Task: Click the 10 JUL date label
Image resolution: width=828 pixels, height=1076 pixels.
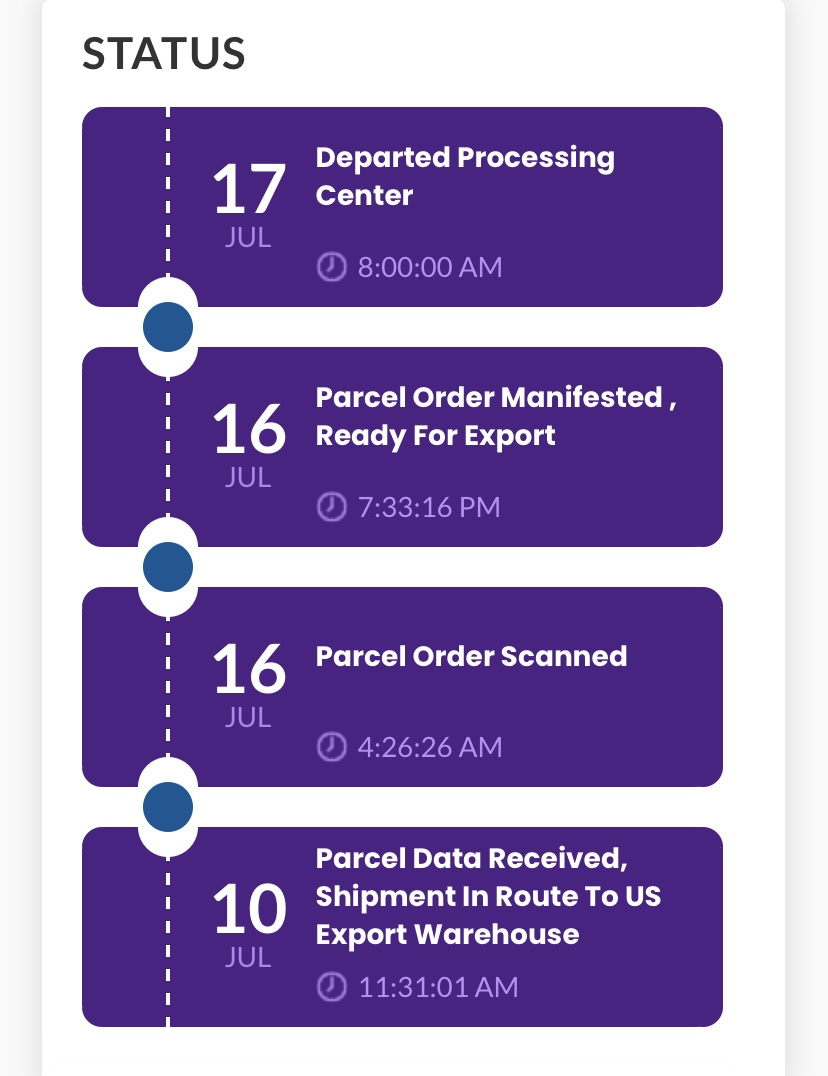Action: coord(248,926)
